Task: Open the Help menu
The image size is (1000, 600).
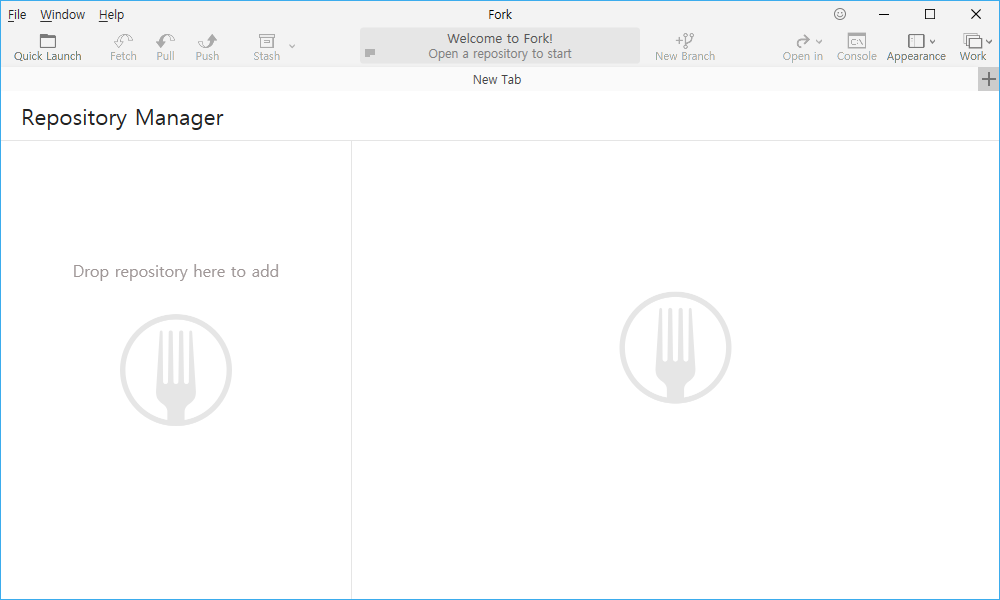Action: (112, 15)
